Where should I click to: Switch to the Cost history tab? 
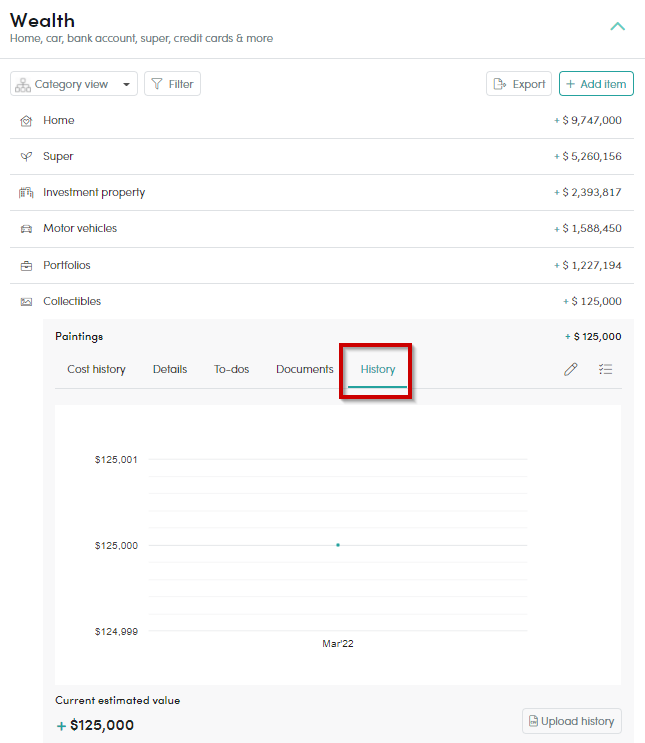(96, 369)
